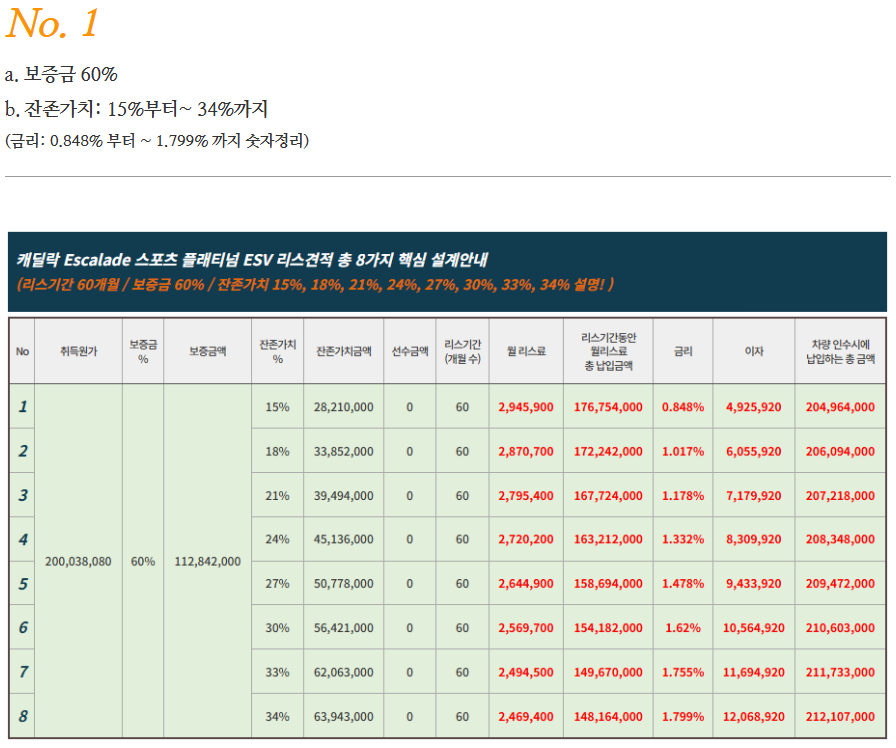Click row number 8 cell
896x748 pixels.
22,716
